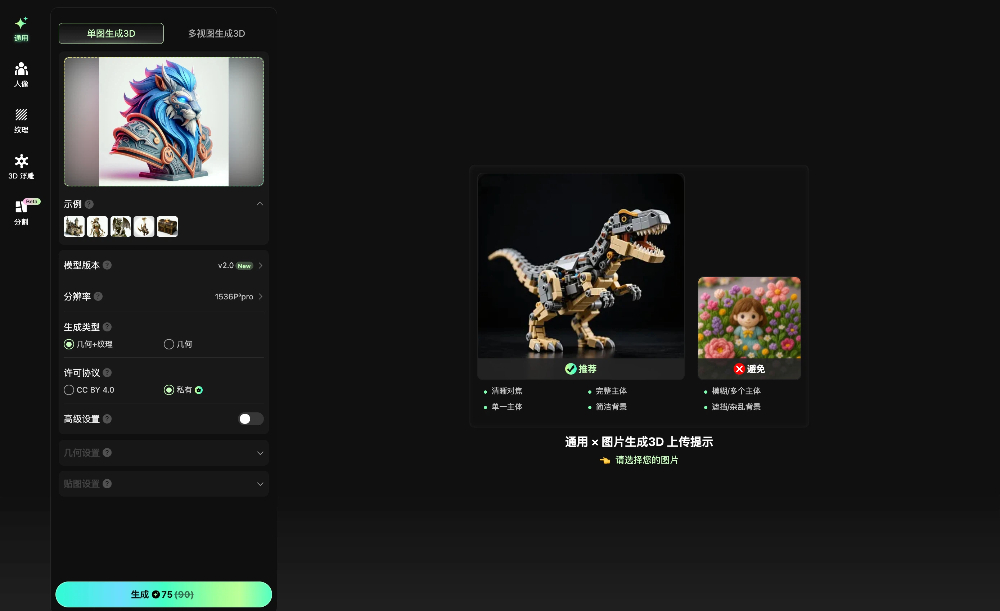The height and width of the screenshot is (611, 1000).
Task: Expand the 贴图设置 texture settings section
Action: (x=163, y=483)
